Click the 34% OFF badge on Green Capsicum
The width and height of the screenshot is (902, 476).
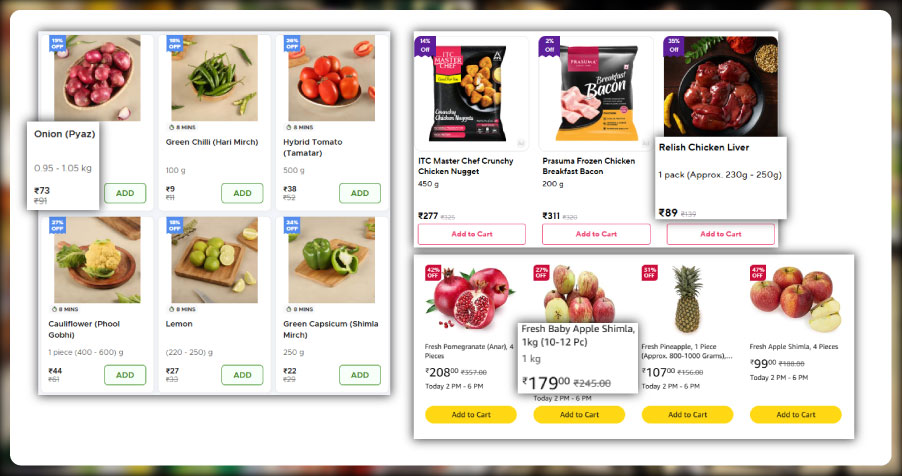pos(292,225)
